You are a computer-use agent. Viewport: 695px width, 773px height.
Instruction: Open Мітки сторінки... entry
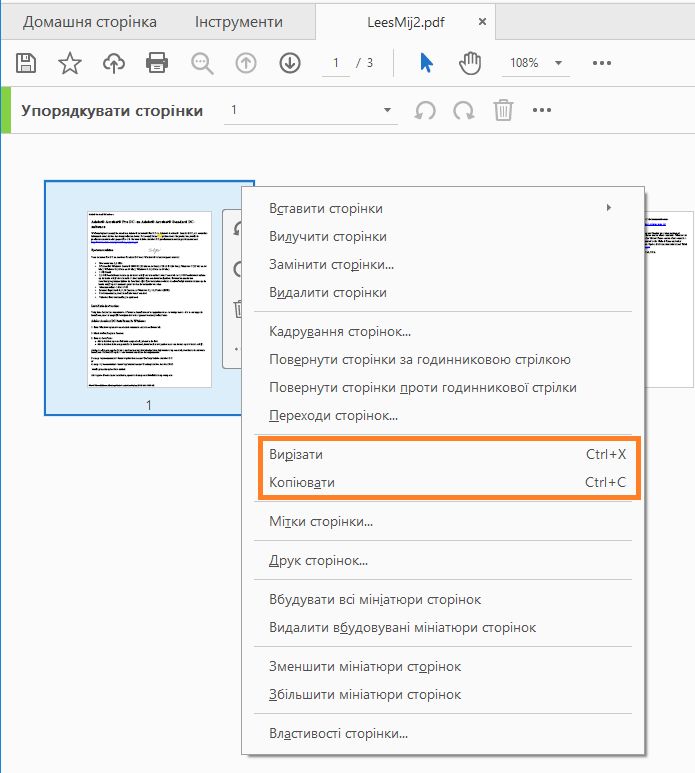[443, 522]
